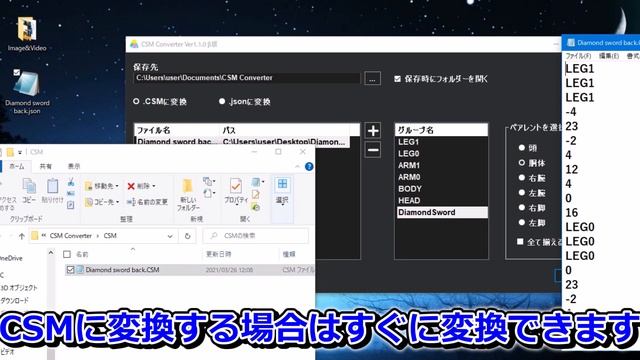Choose the 右脚 (right leg) parent radio

coord(522,208)
